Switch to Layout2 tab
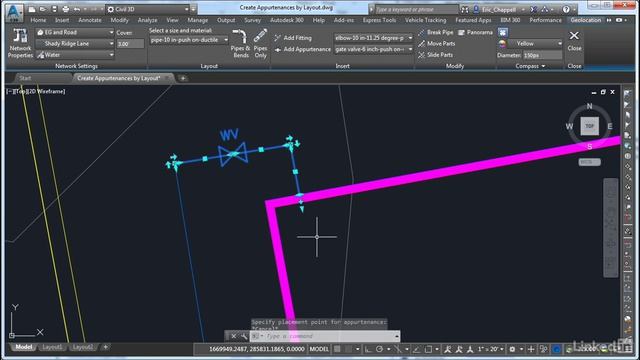The height and width of the screenshot is (360, 640). tap(82, 347)
